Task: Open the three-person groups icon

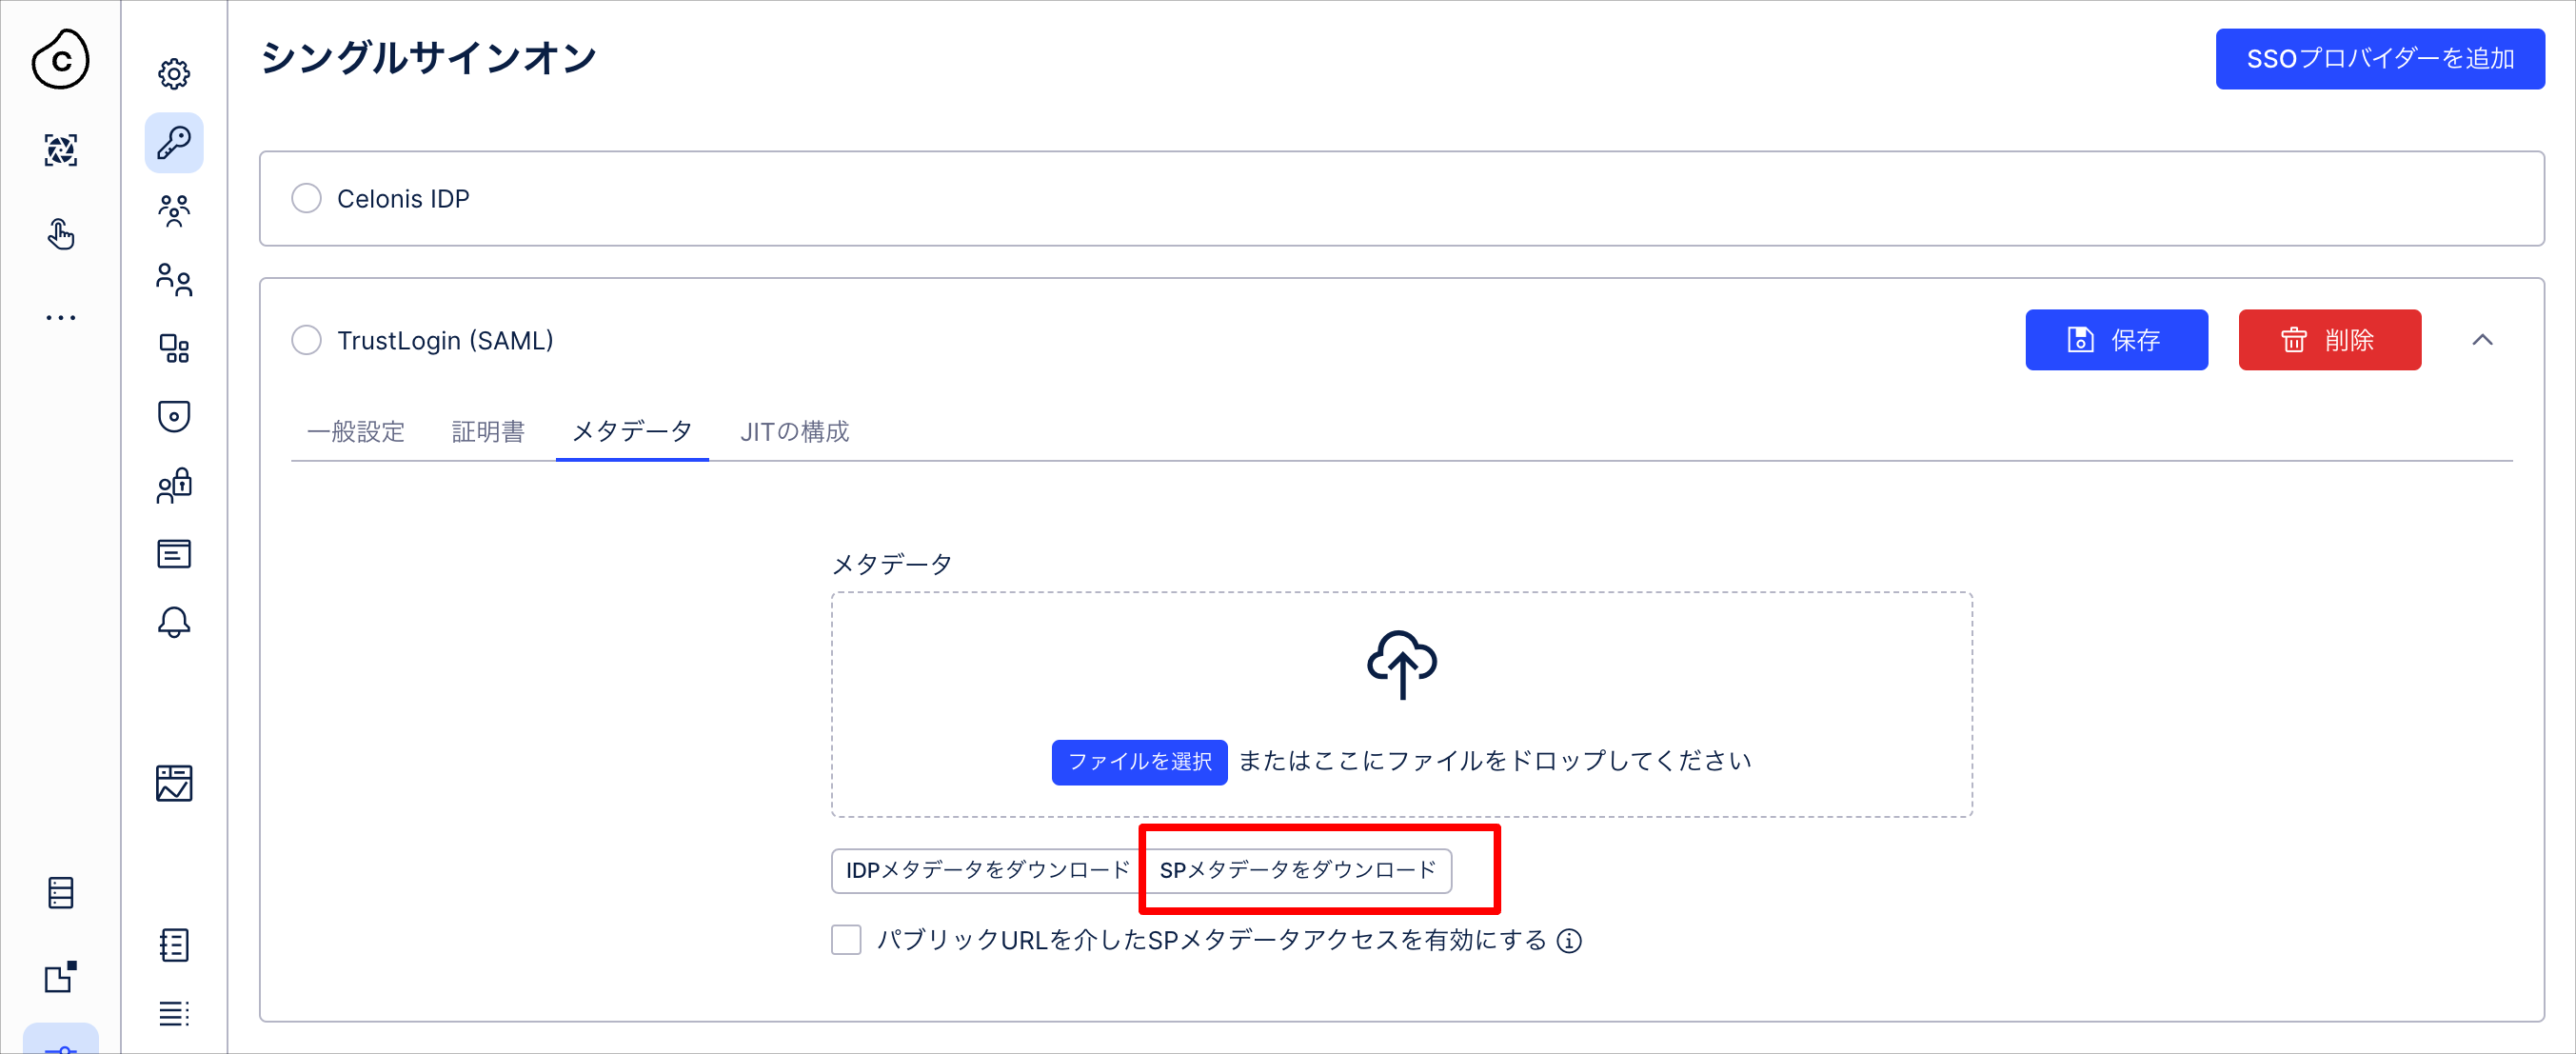Action: click(x=174, y=211)
